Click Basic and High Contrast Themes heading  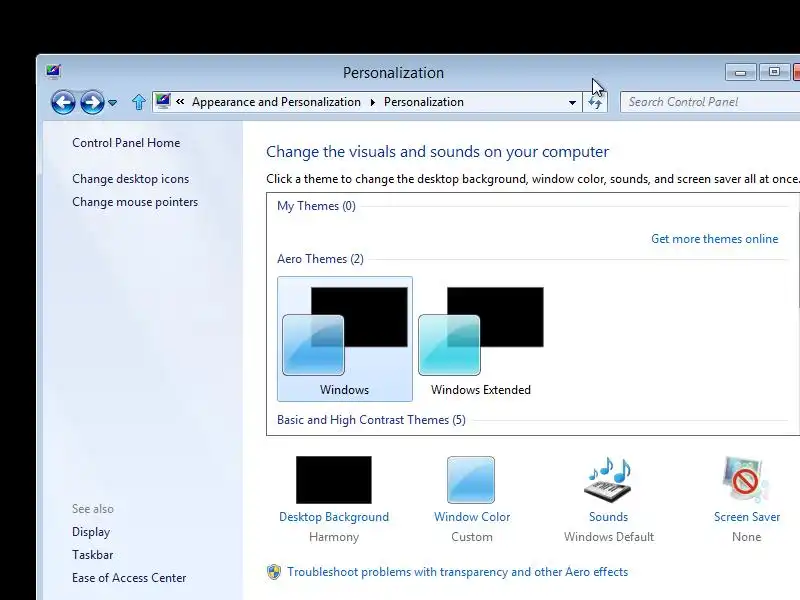371,420
